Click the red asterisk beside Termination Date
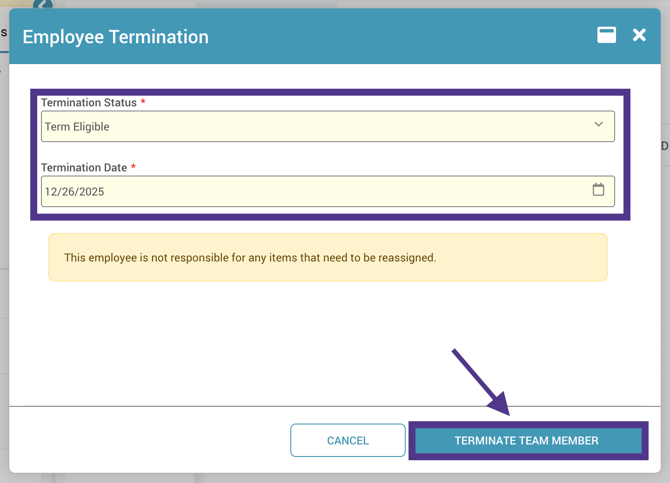 click(x=133, y=168)
